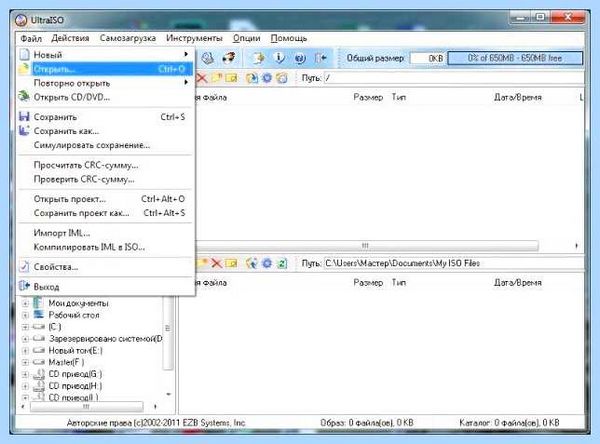Click the Burn CD/DVD image toolbar icon
Image resolution: width=600 pixels, height=444 pixels.
[x=229, y=58]
